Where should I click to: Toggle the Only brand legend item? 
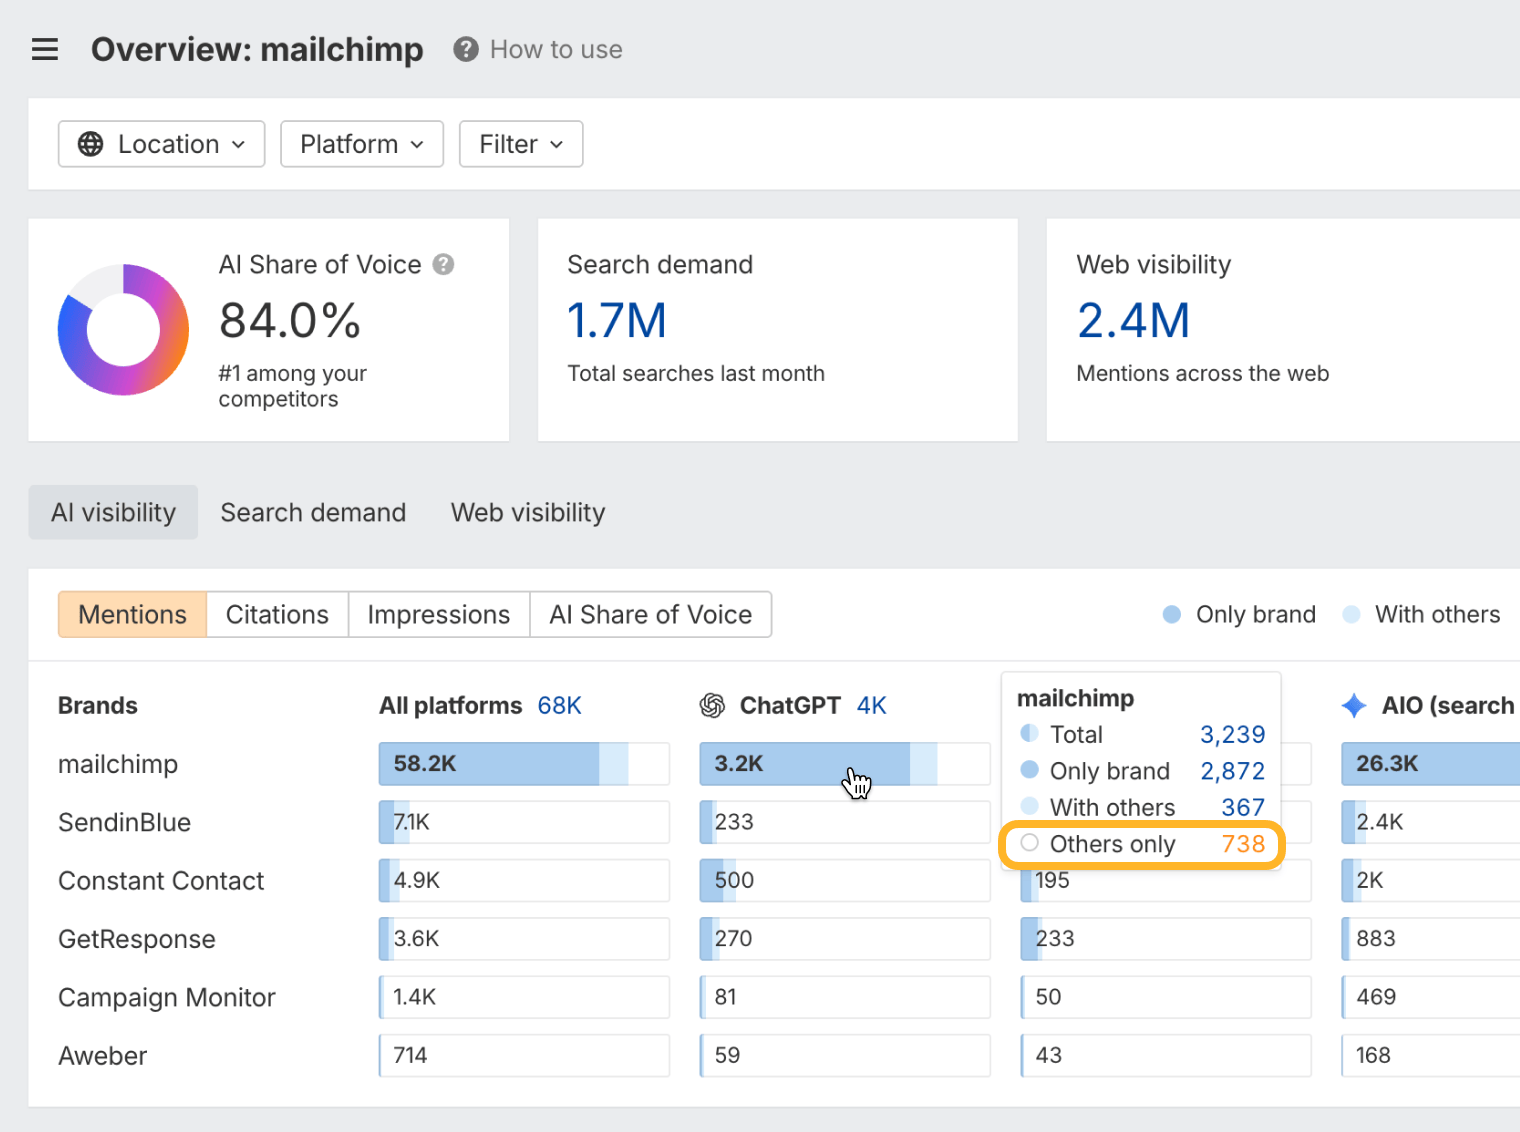pyautogui.click(x=1239, y=614)
